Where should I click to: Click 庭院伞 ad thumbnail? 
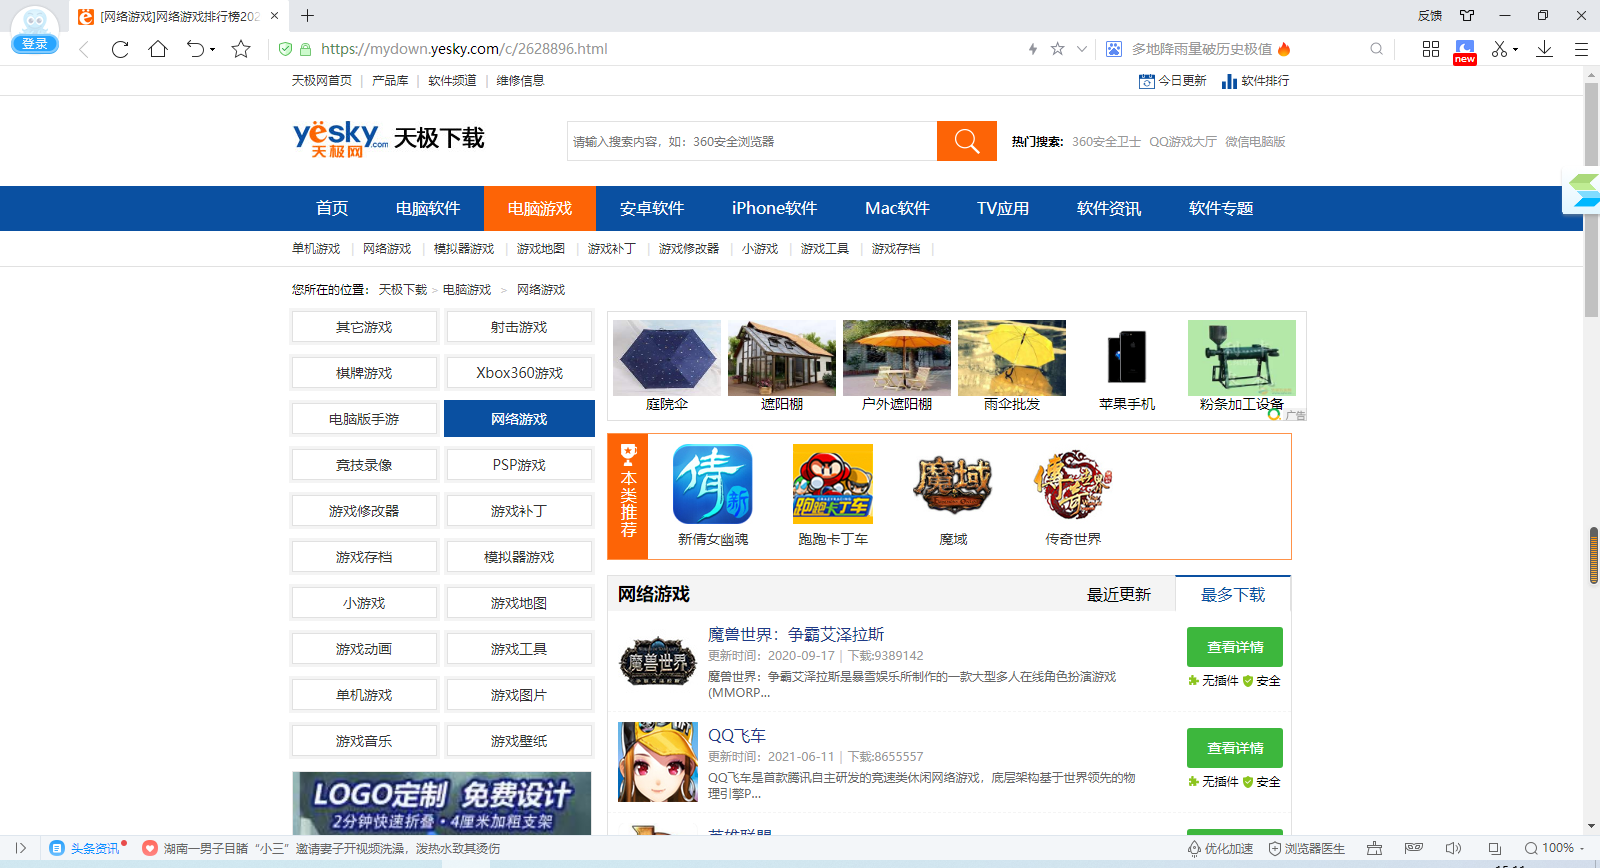click(667, 358)
